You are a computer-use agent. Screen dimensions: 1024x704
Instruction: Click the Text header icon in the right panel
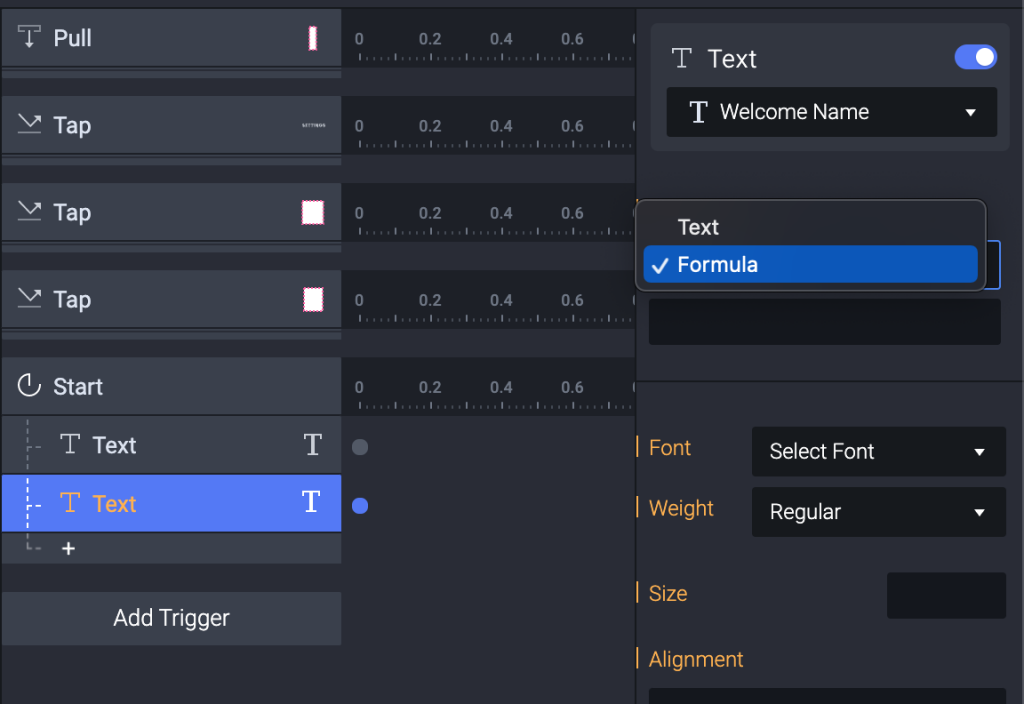[682, 59]
